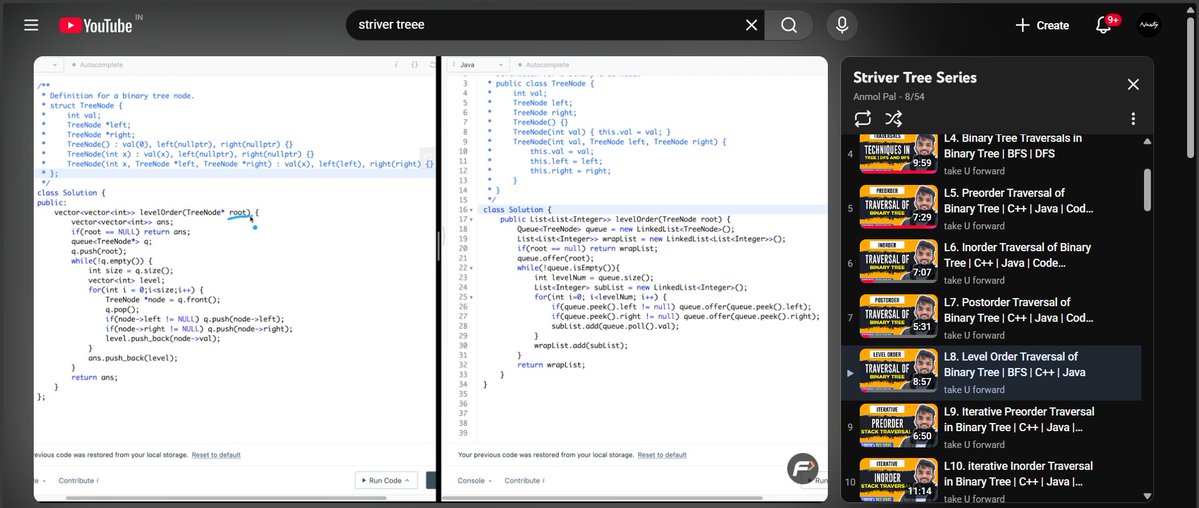
Task: Toggle Autocomplete in the left code editor
Action: coord(97,65)
